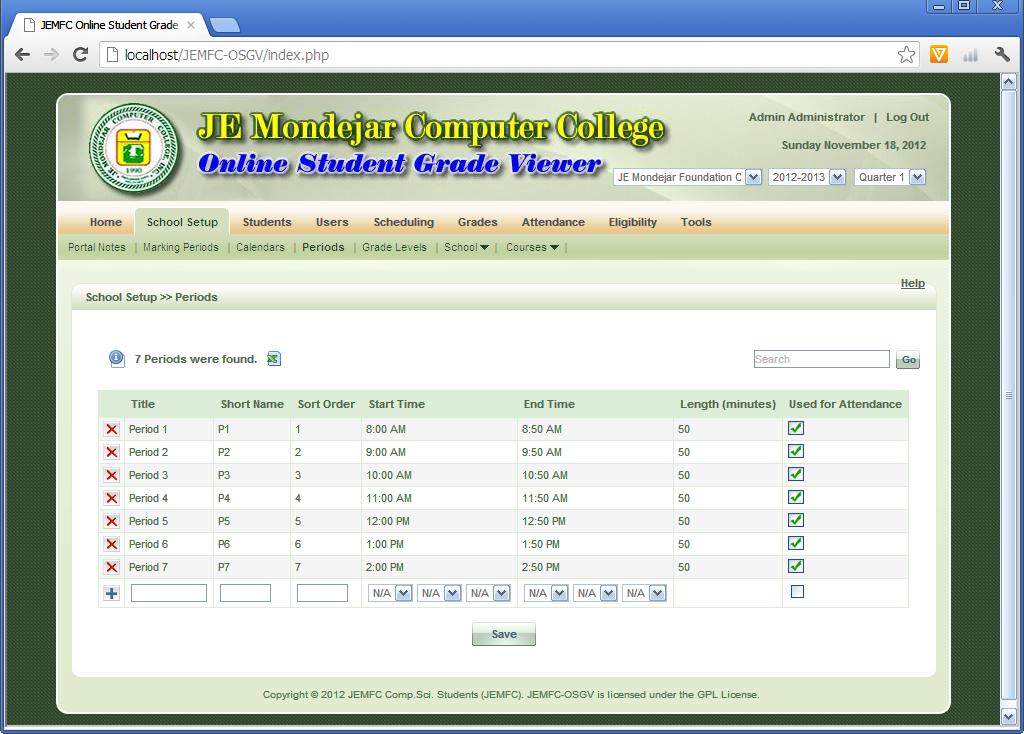Image resolution: width=1024 pixels, height=734 pixels.
Task: Uncheck Used for Attendance for Period 6
Action: [795, 543]
